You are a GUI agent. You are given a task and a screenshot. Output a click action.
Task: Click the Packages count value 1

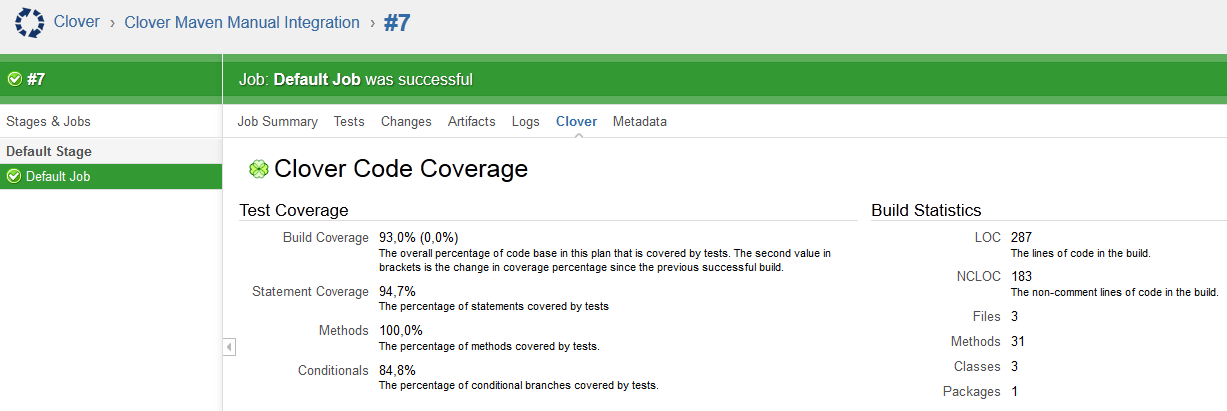[1015, 391]
